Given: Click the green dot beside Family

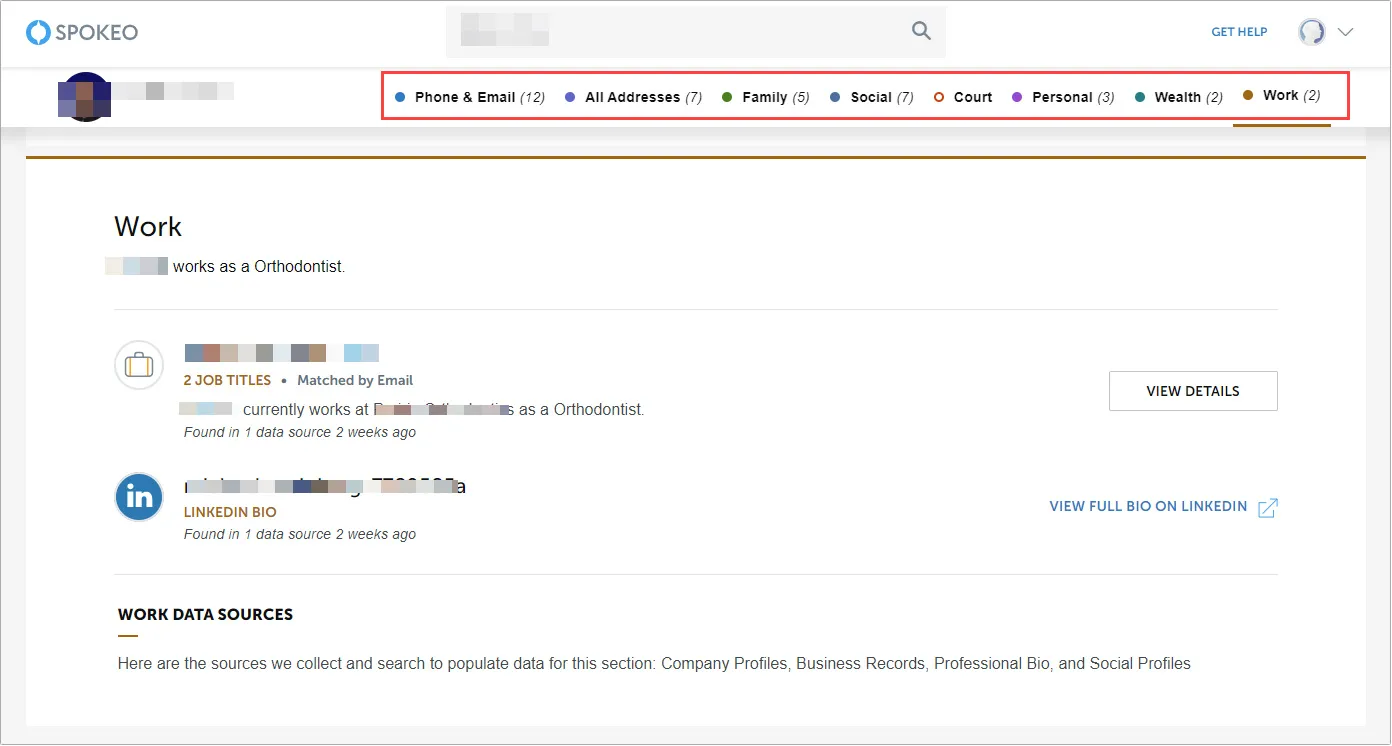Looking at the screenshot, I should coord(728,97).
